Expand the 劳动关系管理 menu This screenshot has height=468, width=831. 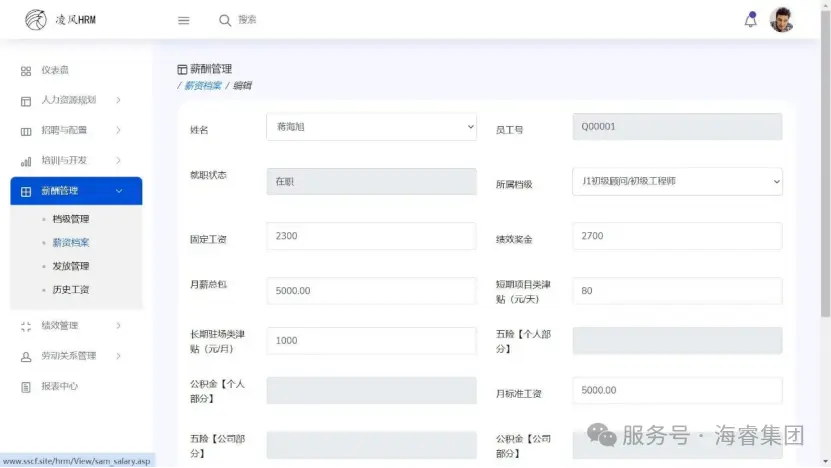(x=68, y=356)
